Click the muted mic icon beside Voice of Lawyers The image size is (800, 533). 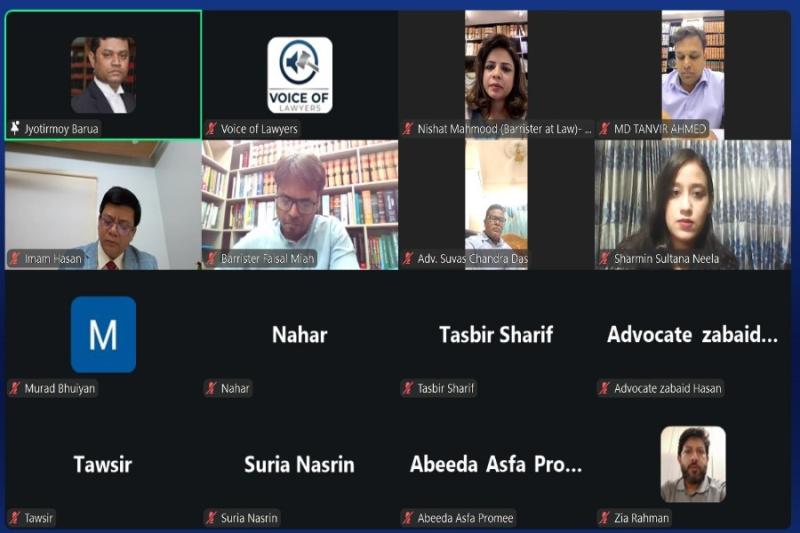point(211,129)
